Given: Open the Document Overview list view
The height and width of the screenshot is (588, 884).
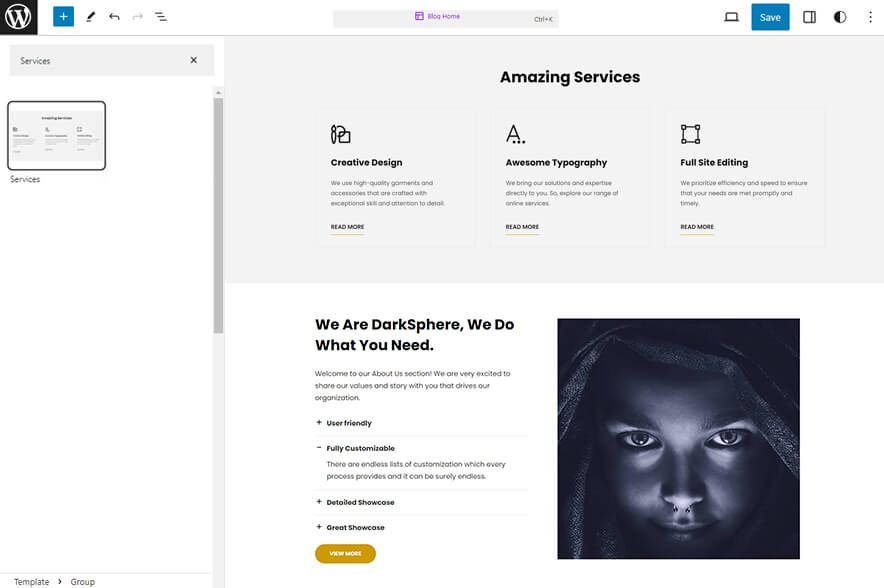Looking at the screenshot, I should pyautogui.click(x=161, y=16).
